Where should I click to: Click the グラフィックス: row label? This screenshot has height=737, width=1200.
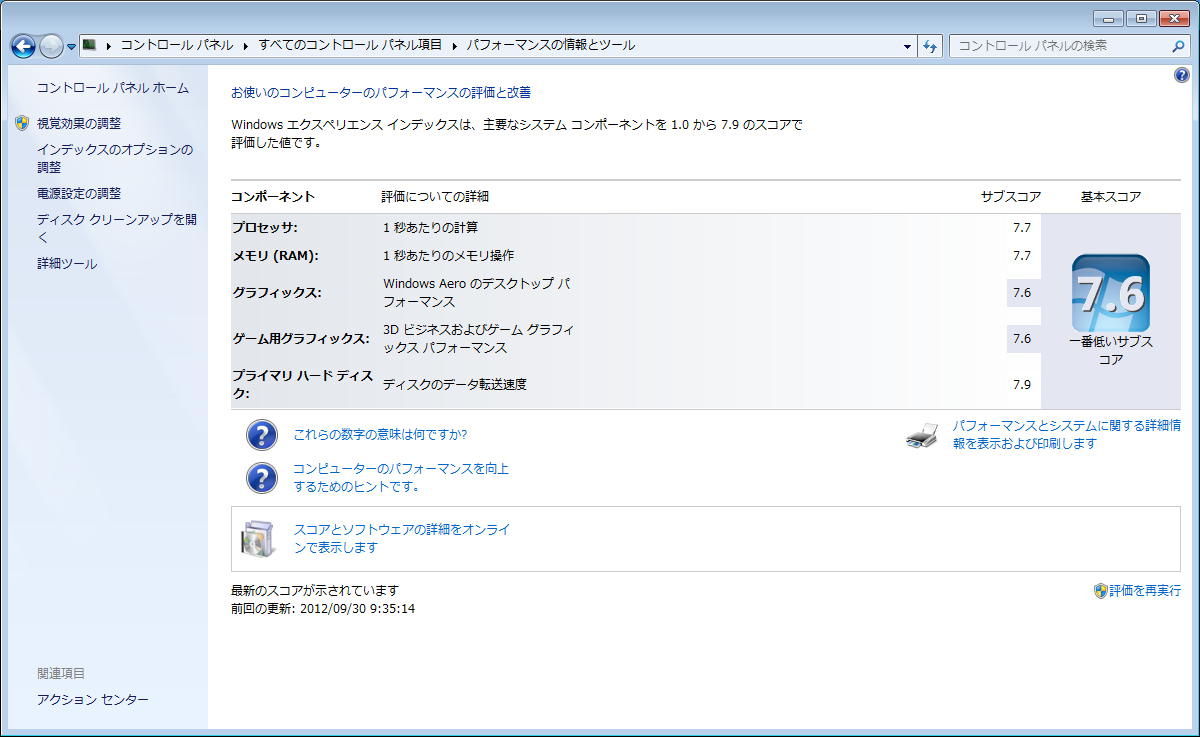[x=277, y=292]
